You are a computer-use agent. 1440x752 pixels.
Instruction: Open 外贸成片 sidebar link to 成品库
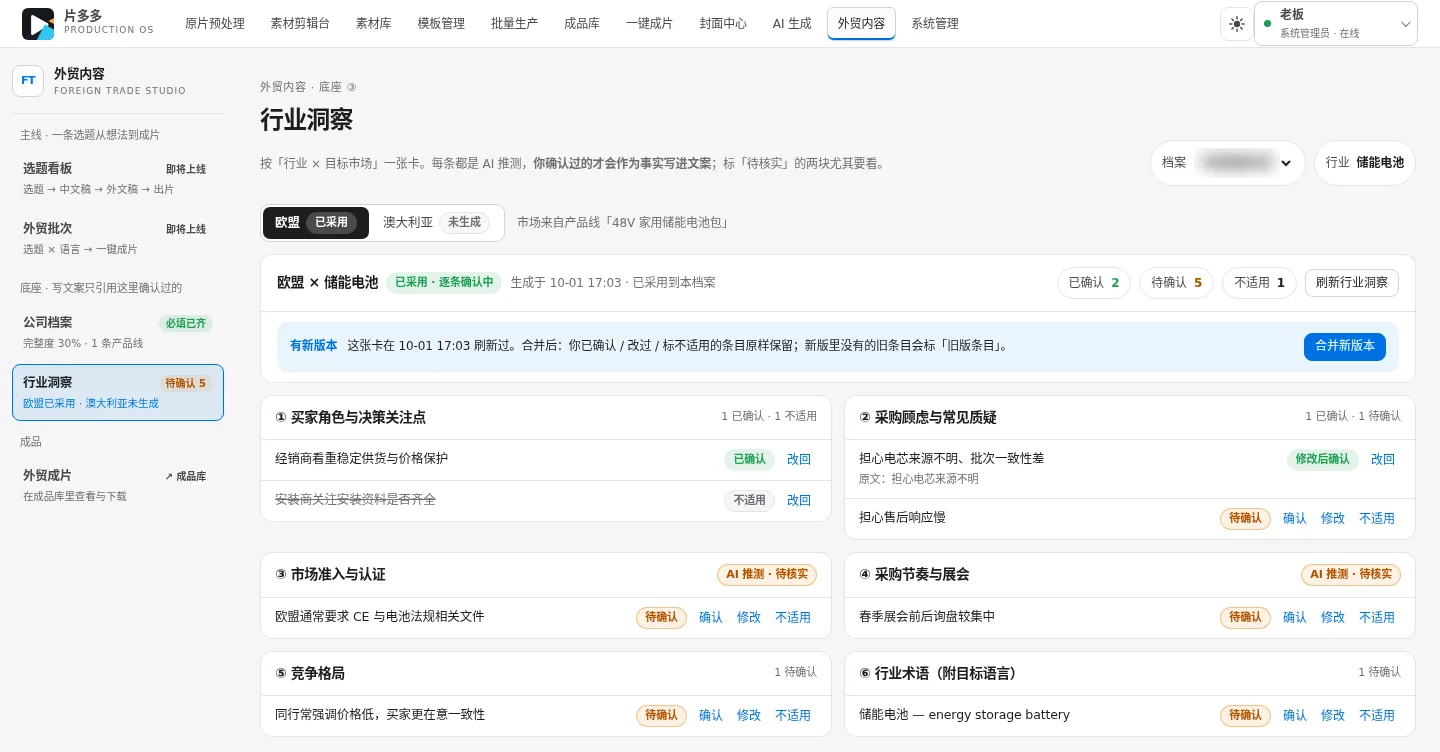(x=118, y=486)
